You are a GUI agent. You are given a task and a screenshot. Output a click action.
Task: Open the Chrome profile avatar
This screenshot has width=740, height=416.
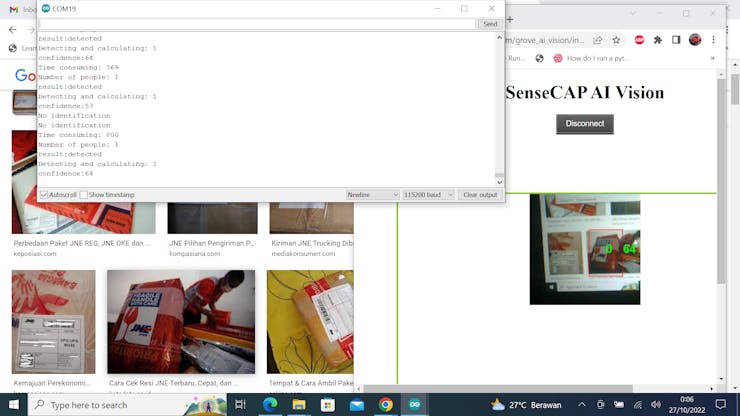tap(695, 40)
